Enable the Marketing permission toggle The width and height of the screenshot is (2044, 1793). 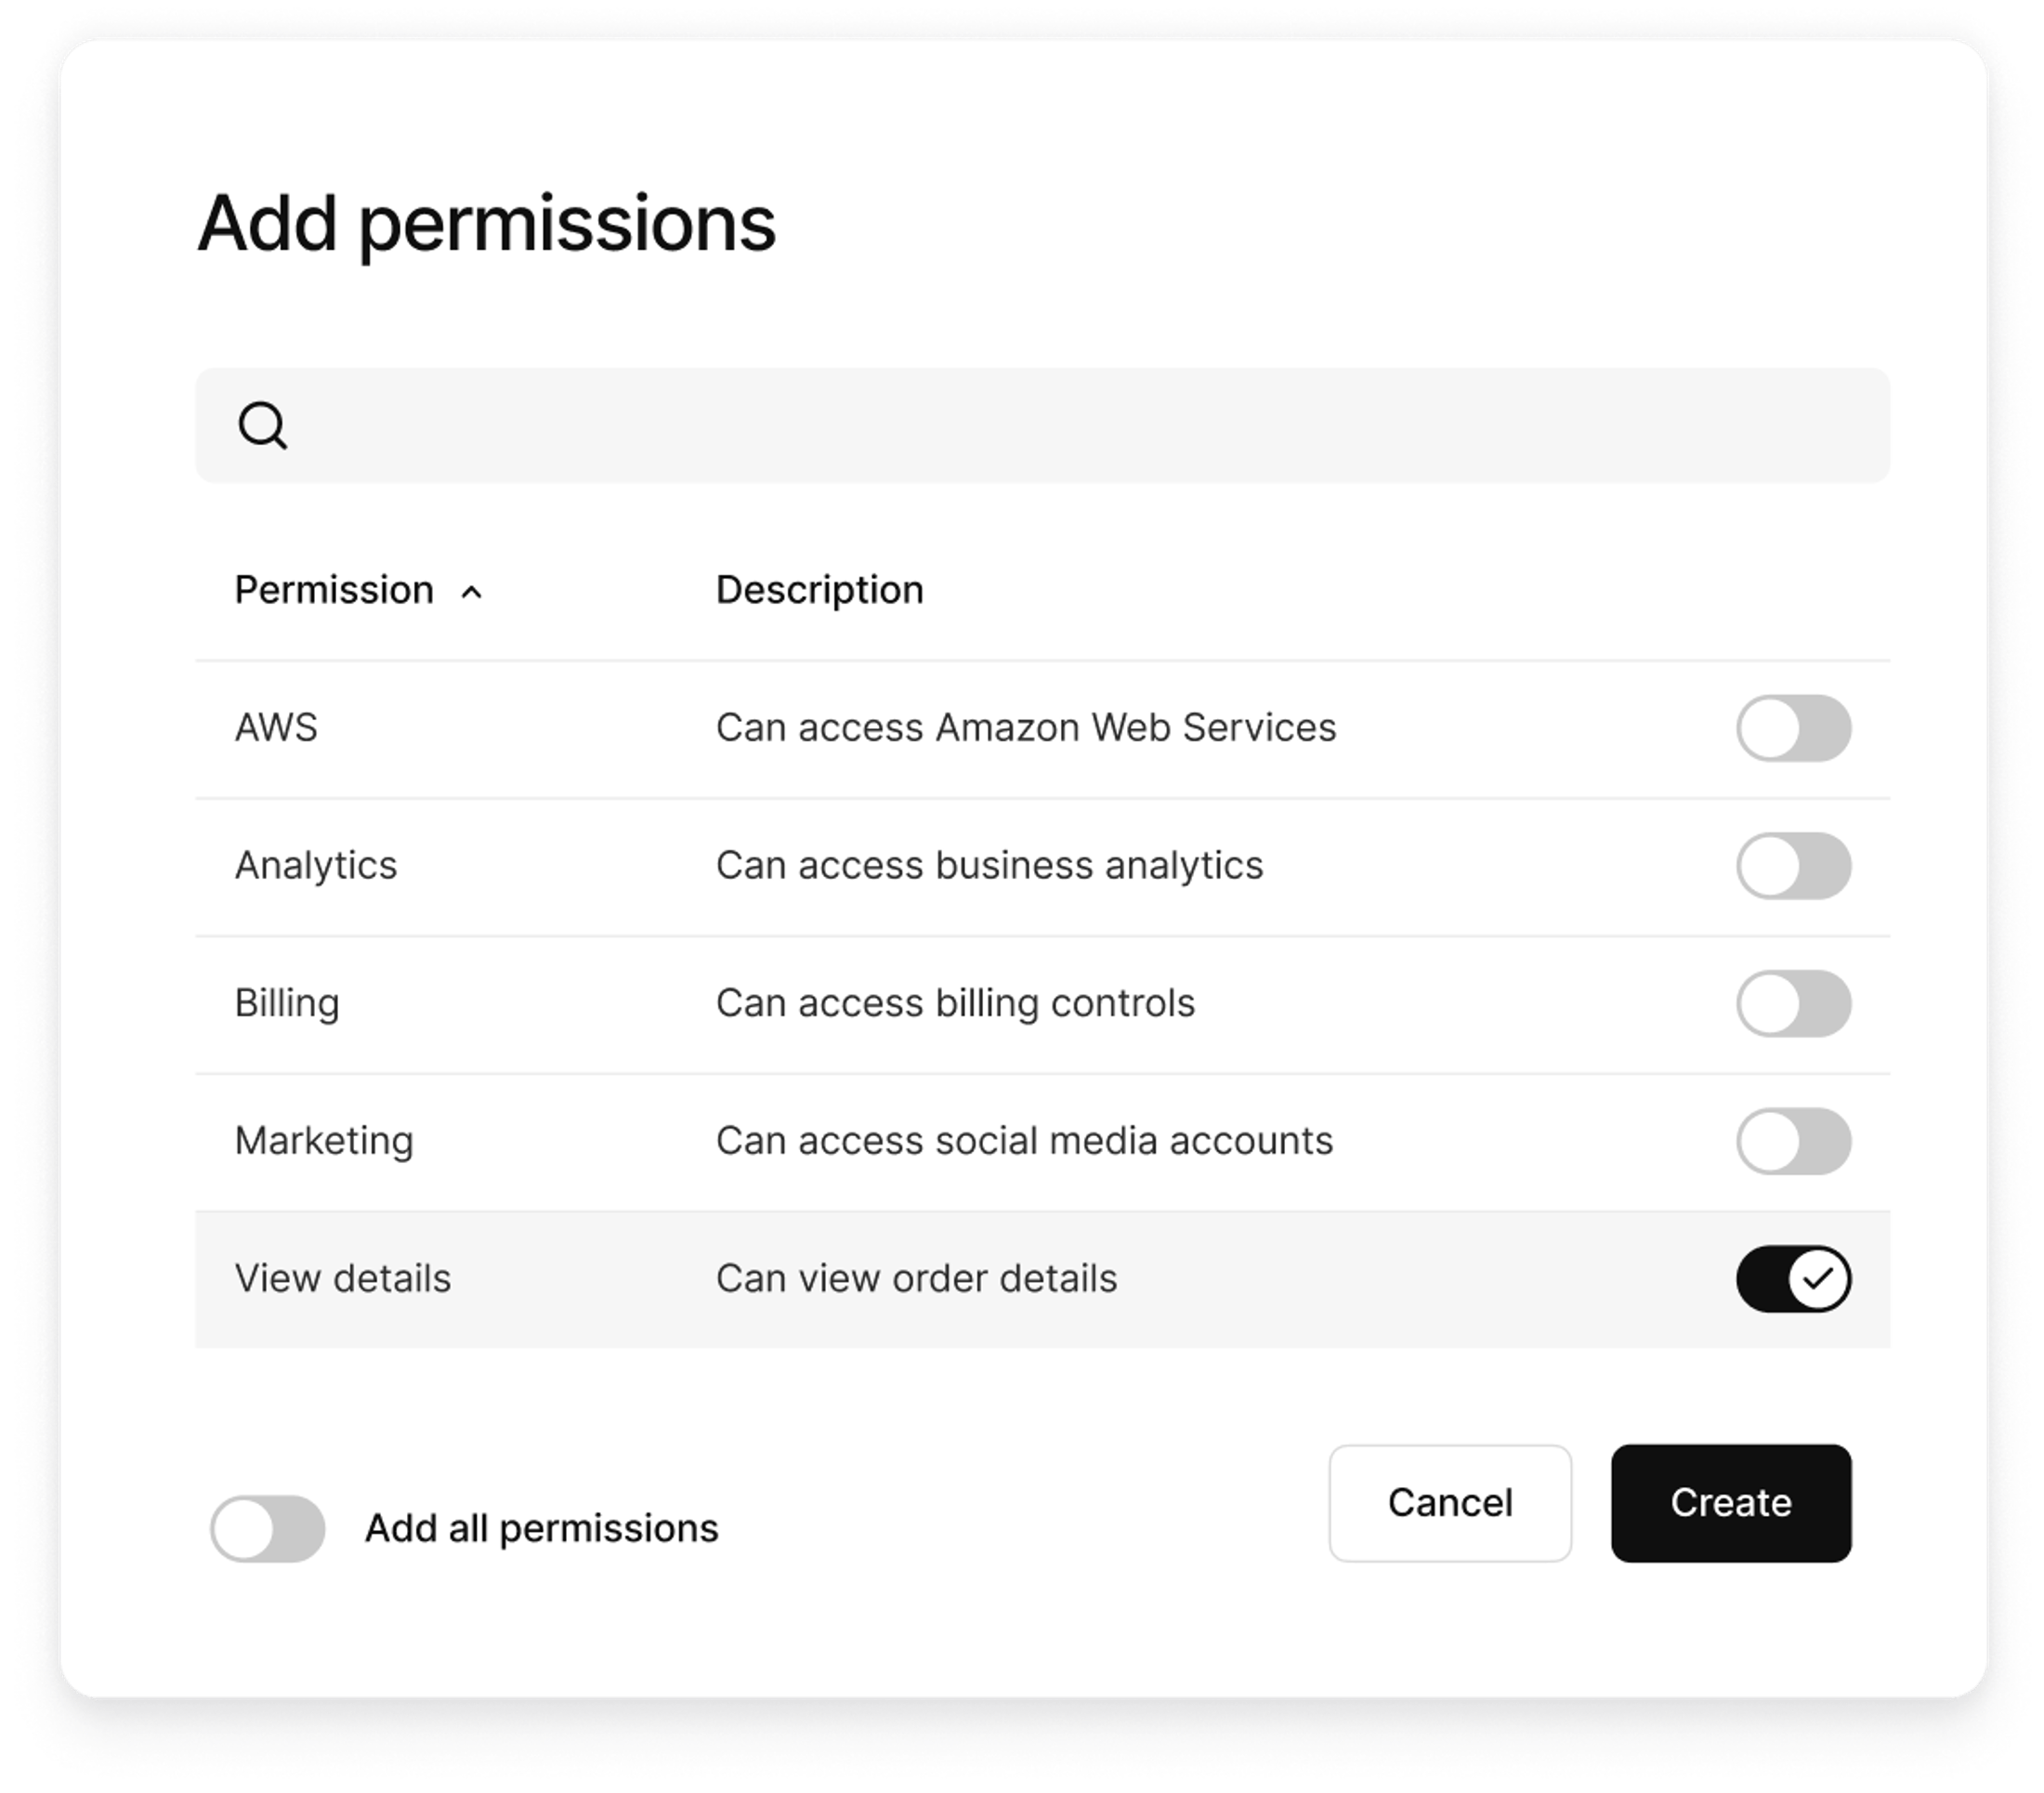[1795, 1140]
